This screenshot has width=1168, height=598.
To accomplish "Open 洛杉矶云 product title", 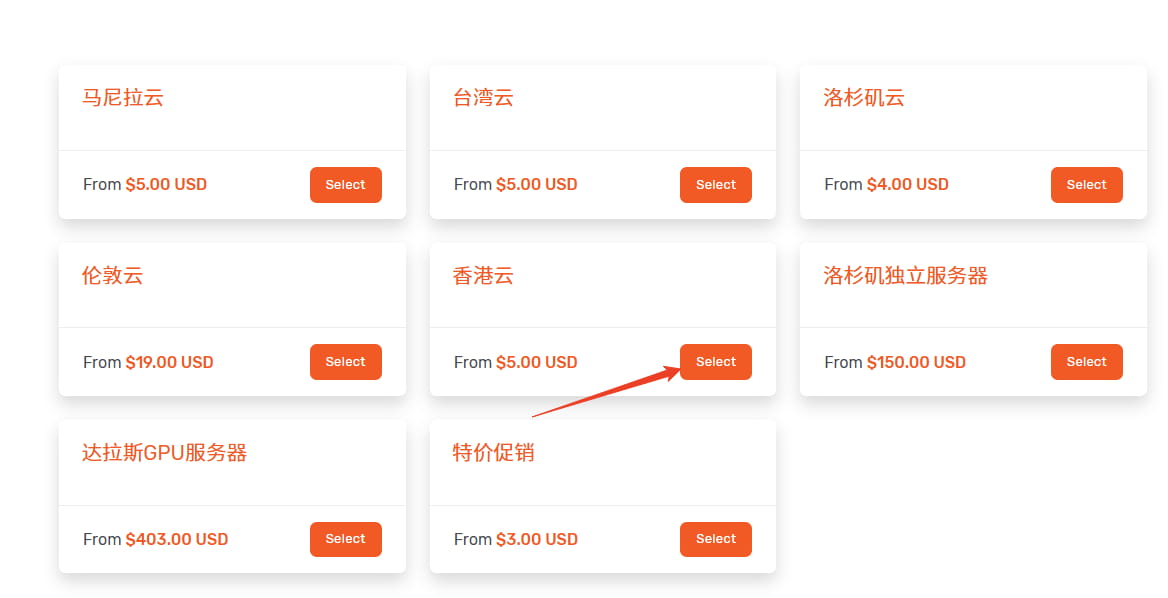I will 864,98.
